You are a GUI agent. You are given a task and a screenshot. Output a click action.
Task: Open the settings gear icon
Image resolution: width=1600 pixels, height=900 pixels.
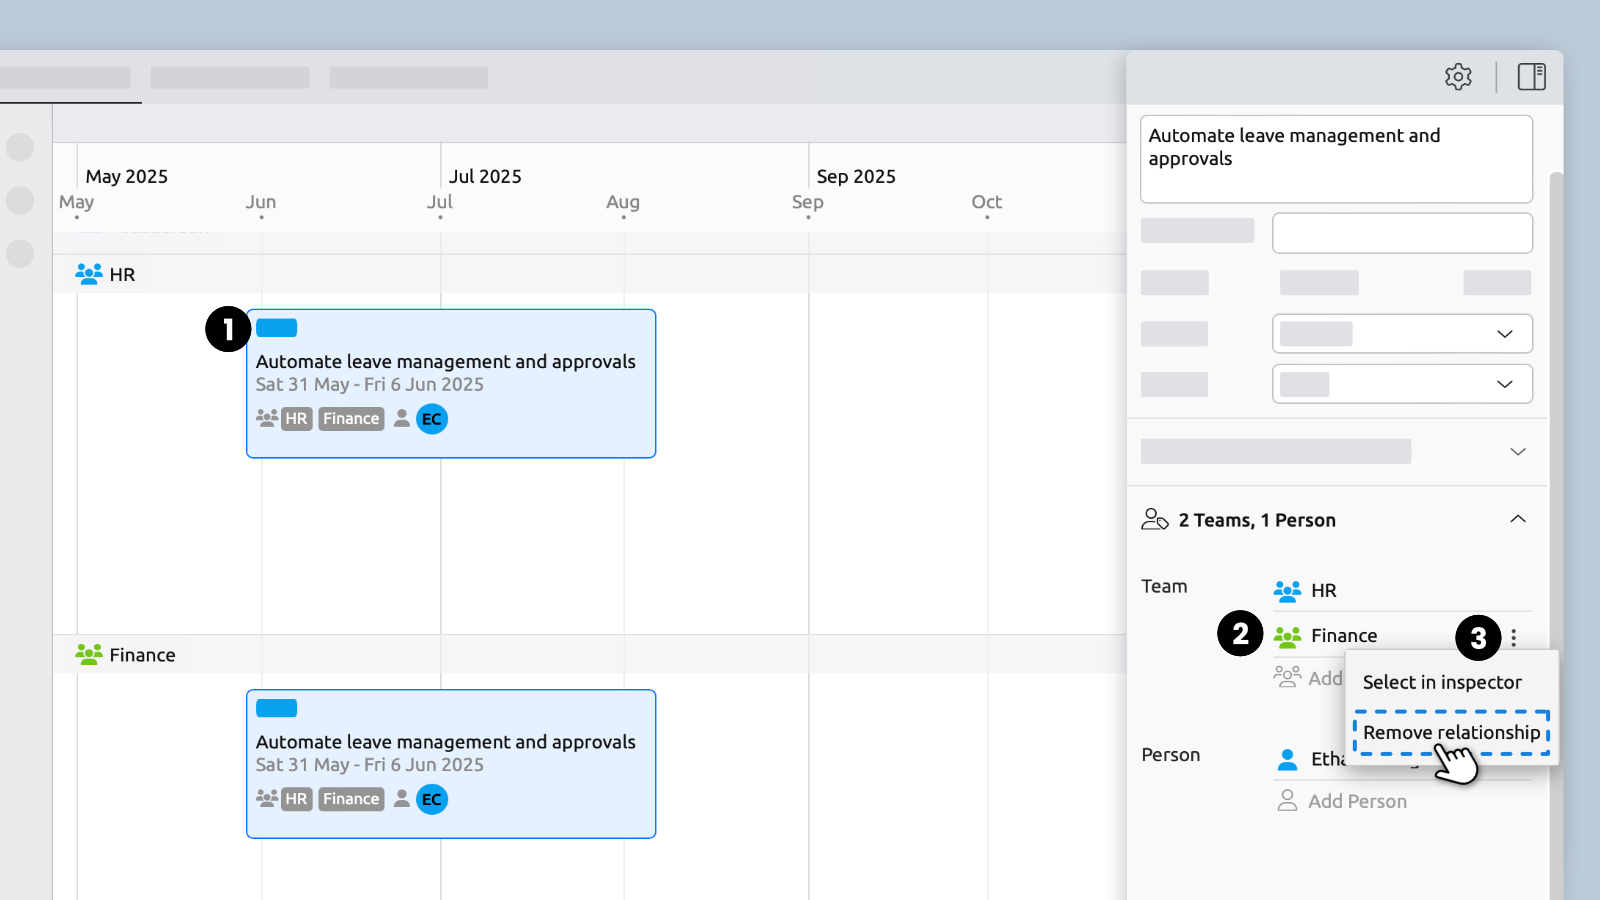(1458, 77)
